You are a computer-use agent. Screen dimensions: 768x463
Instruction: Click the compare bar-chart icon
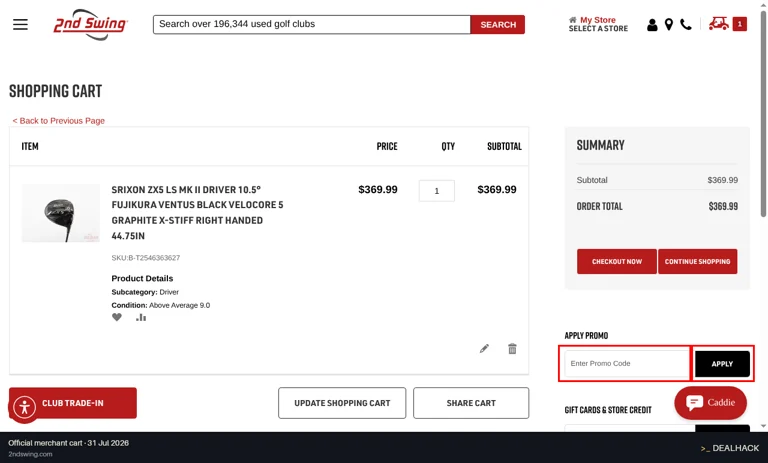click(x=141, y=317)
